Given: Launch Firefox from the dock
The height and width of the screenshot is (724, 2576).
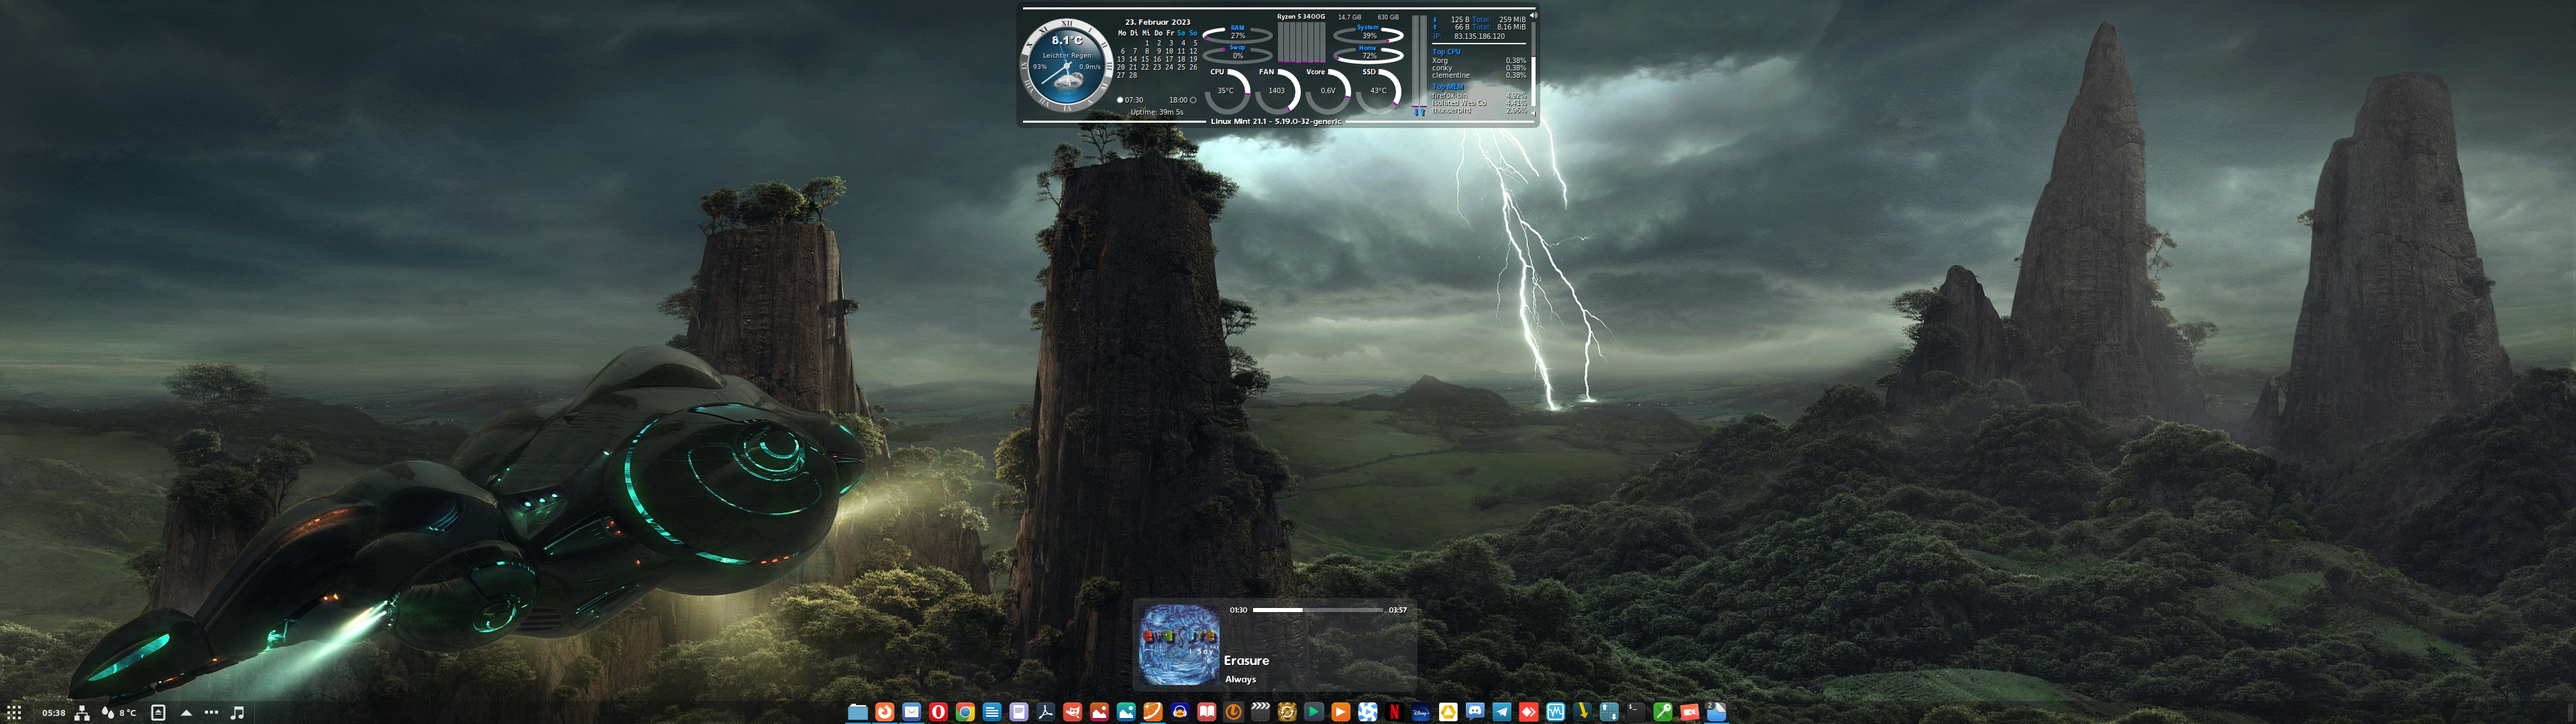Looking at the screenshot, I should pos(885,712).
